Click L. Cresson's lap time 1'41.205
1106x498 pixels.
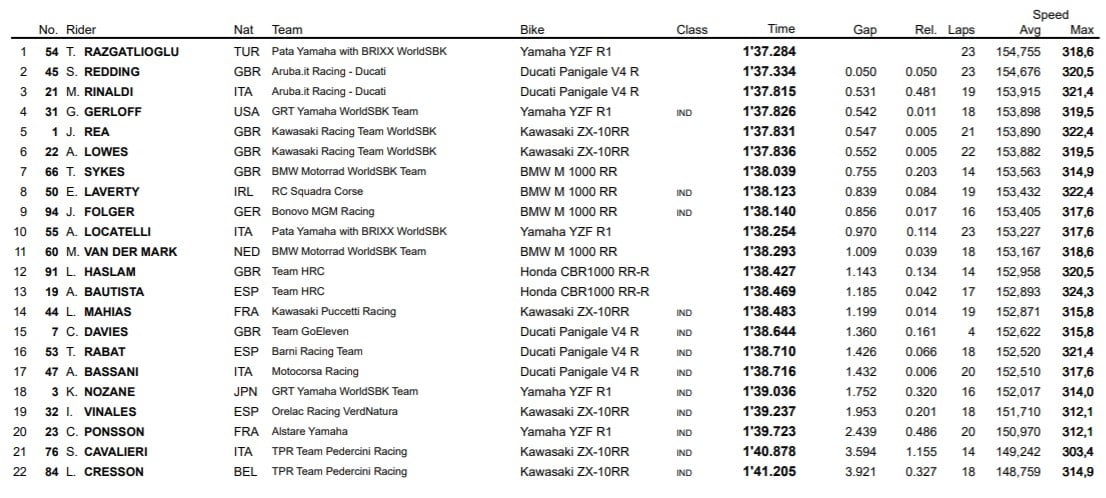coord(769,472)
